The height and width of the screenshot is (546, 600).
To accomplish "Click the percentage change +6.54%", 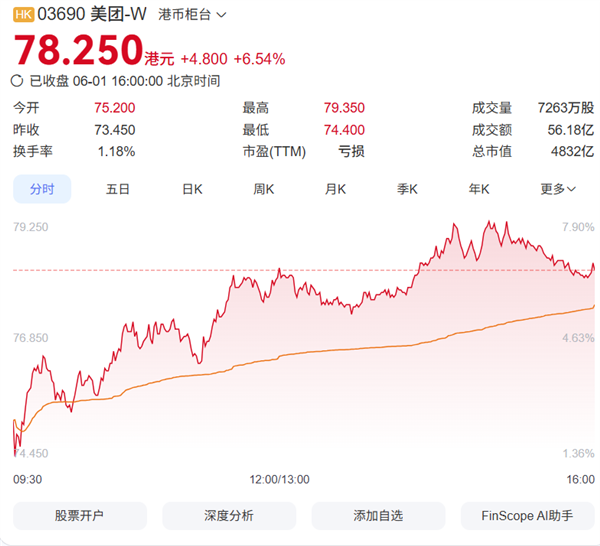I will click(x=259, y=59).
